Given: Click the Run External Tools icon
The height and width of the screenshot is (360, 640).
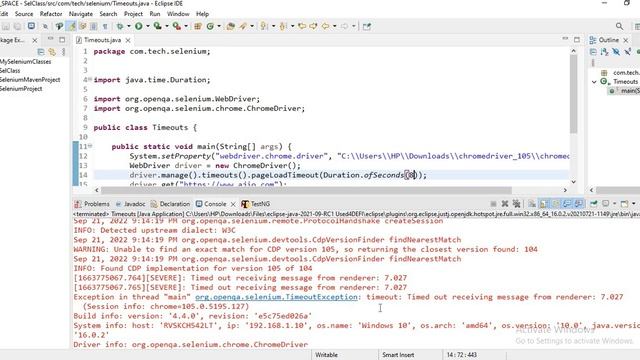Looking at the screenshot, I should pyautogui.click(x=177, y=26).
